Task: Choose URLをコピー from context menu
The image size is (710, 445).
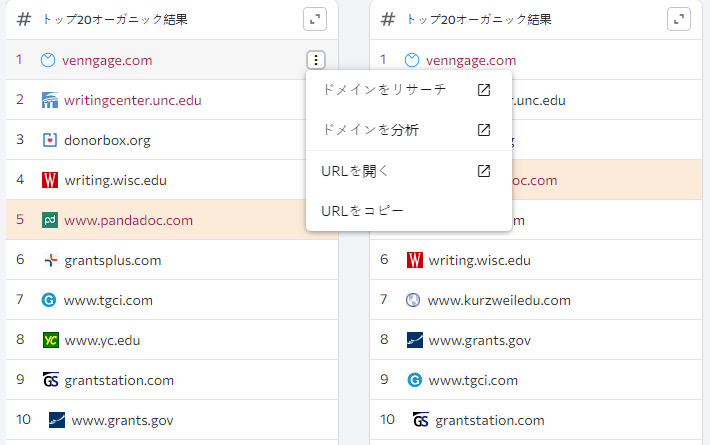Action: coord(409,211)
